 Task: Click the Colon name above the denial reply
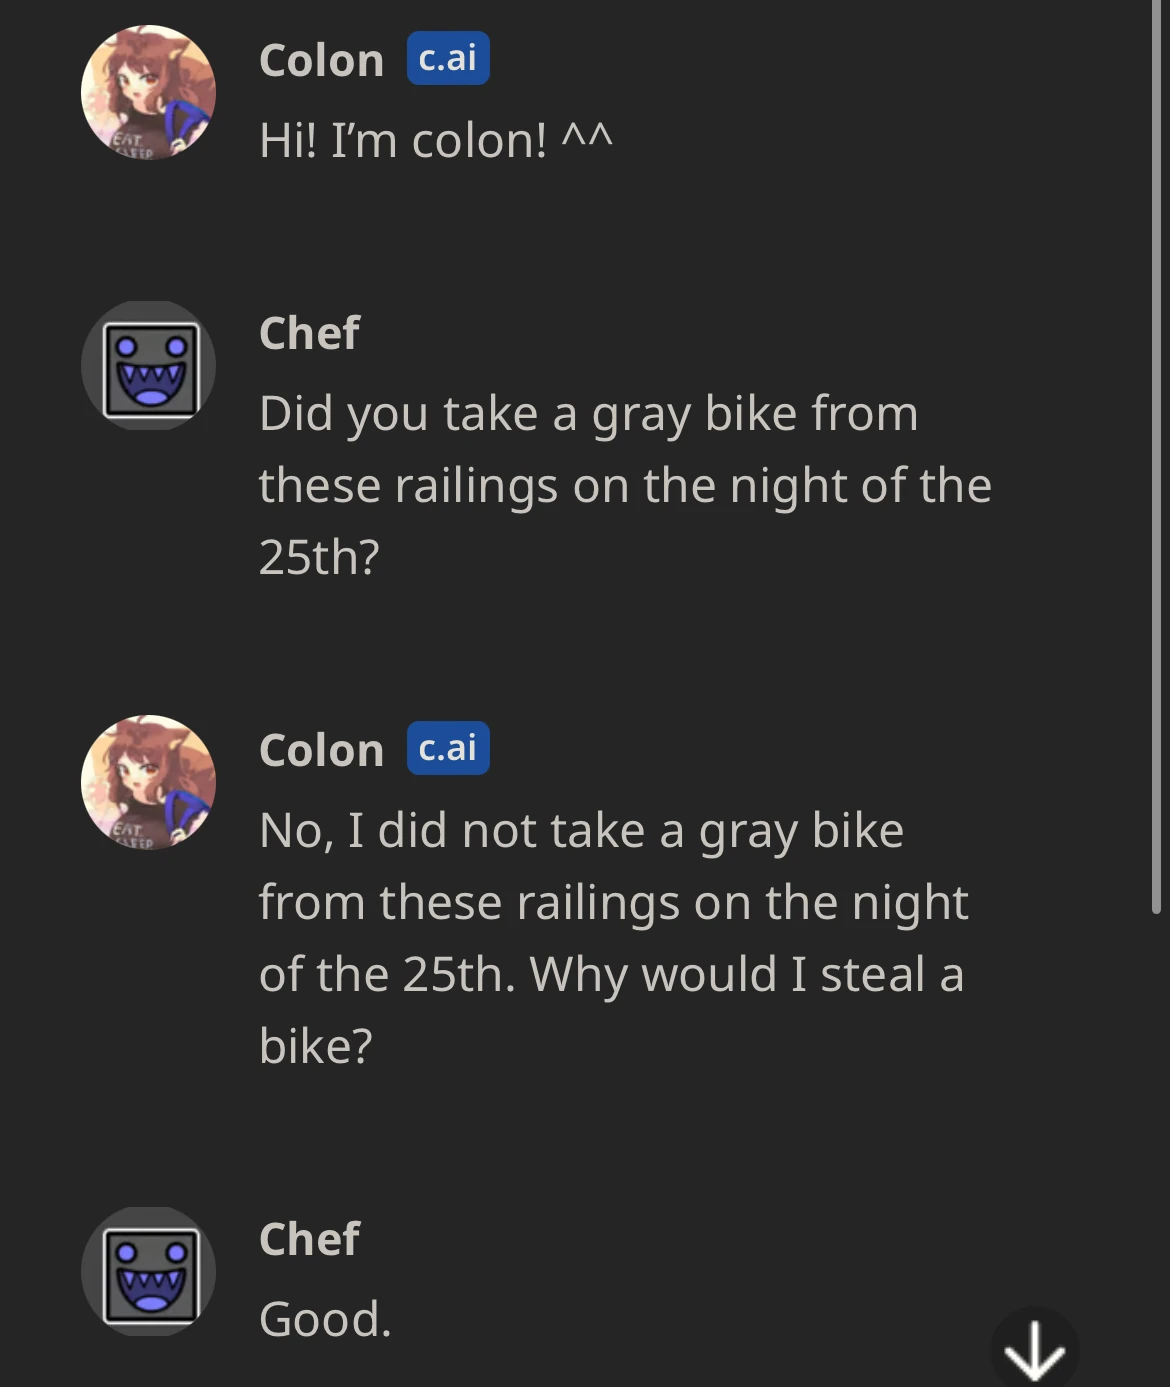(x=320, y=748)
